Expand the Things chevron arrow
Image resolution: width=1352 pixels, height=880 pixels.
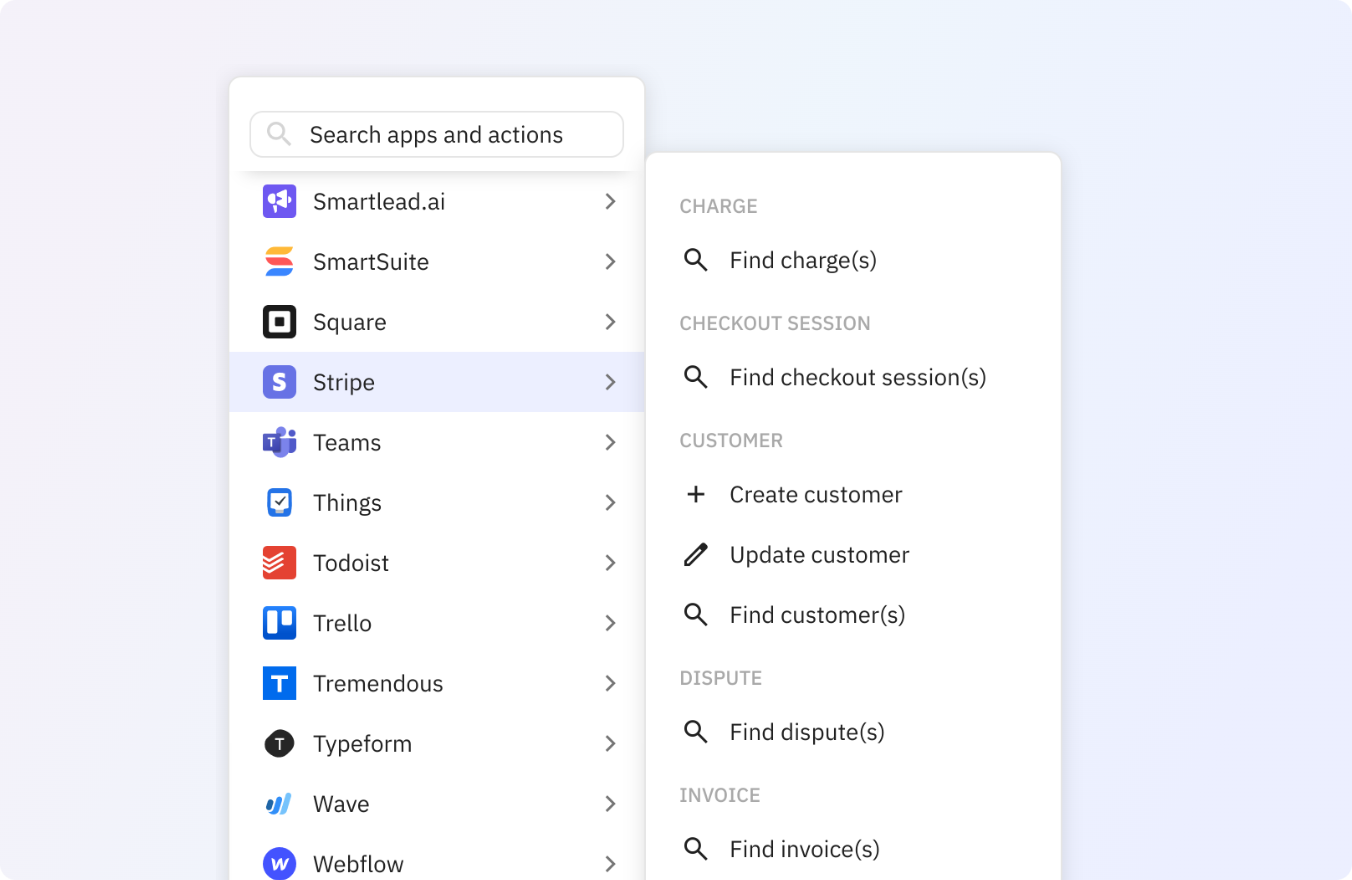(610, 502)
